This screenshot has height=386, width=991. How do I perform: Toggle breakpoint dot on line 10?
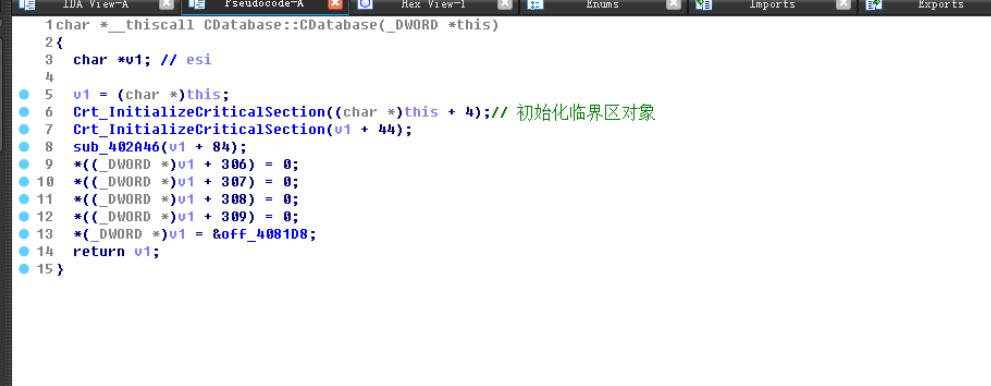(x=24, y=182)
